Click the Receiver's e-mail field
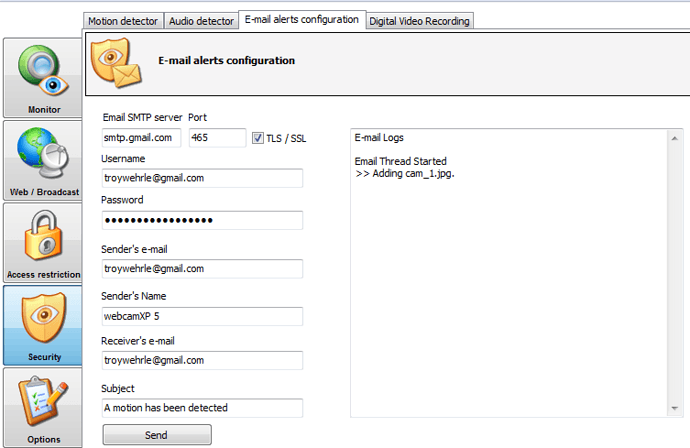690x448 pixels. coord(202,360)
